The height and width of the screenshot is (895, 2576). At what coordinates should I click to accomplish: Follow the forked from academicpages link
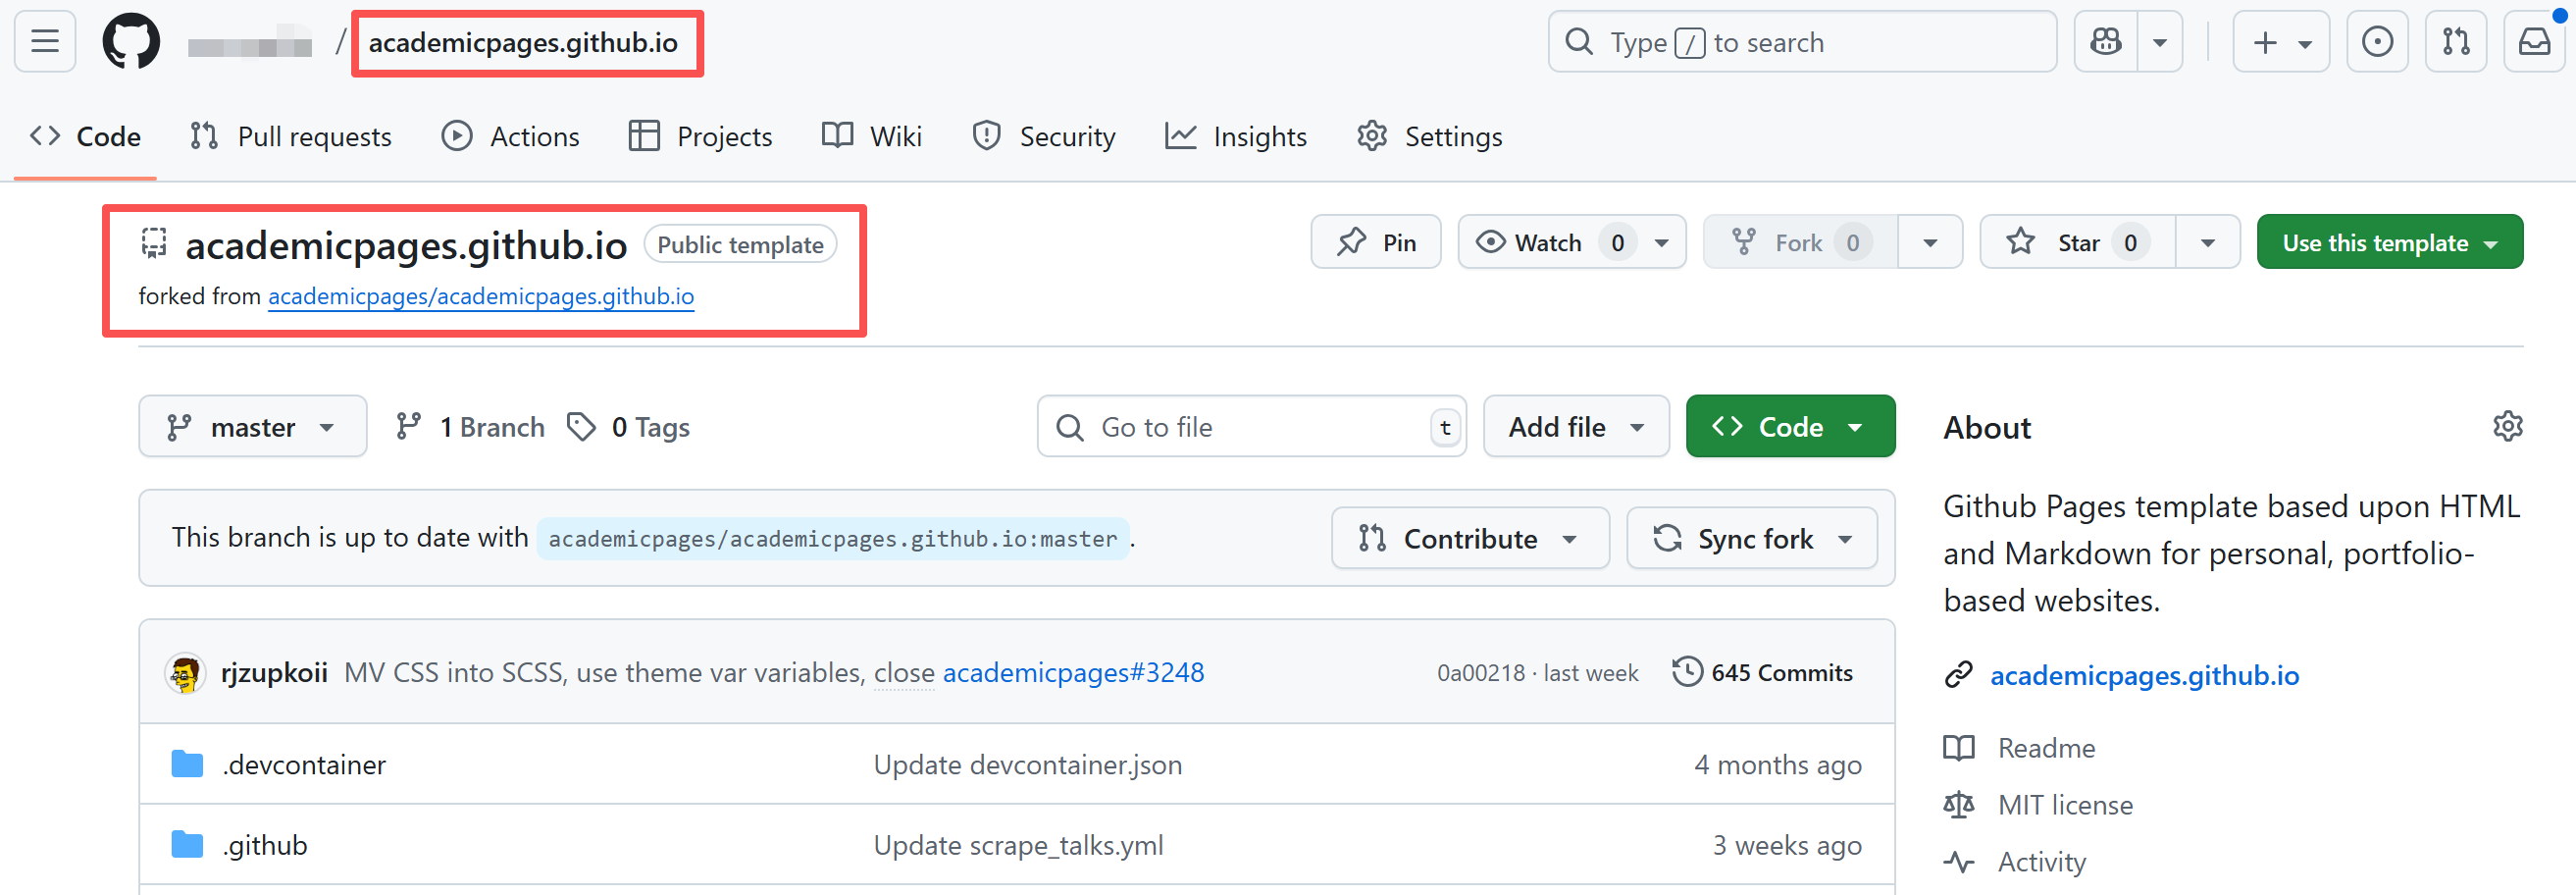[480, 296]
